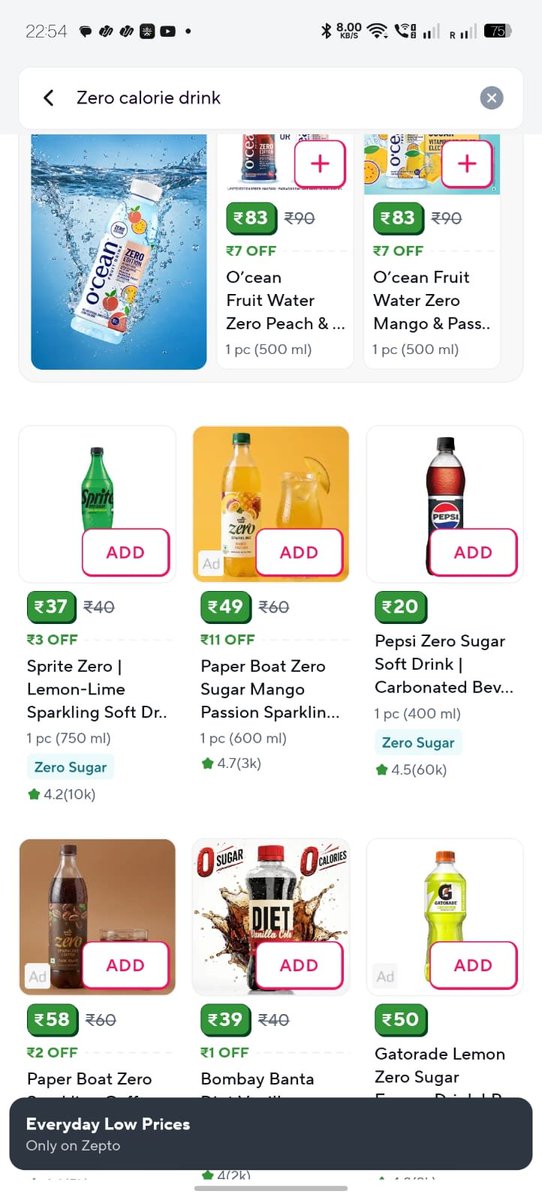This screenshot has height=1200, width=542.
Task: Tap the Bluetooth status icon
Action: (x=325, y=31)
